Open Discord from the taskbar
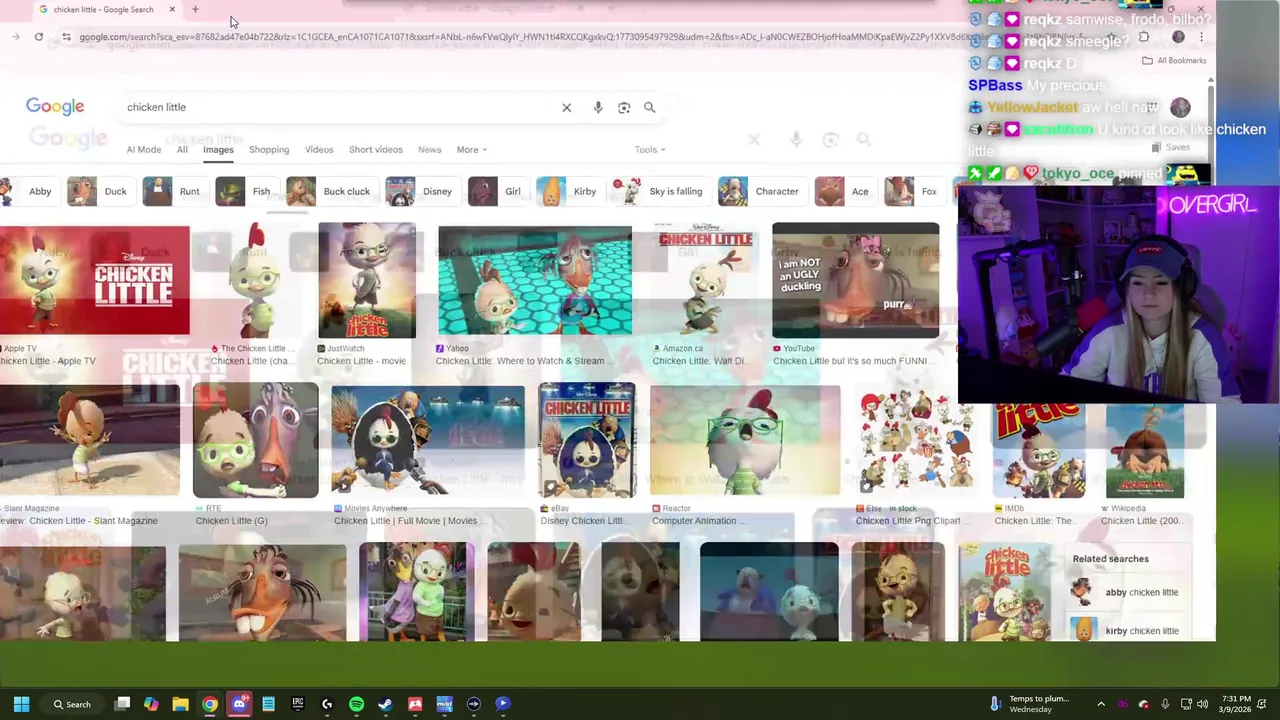This screenshot has width=1280, height=720. [239, 704]
